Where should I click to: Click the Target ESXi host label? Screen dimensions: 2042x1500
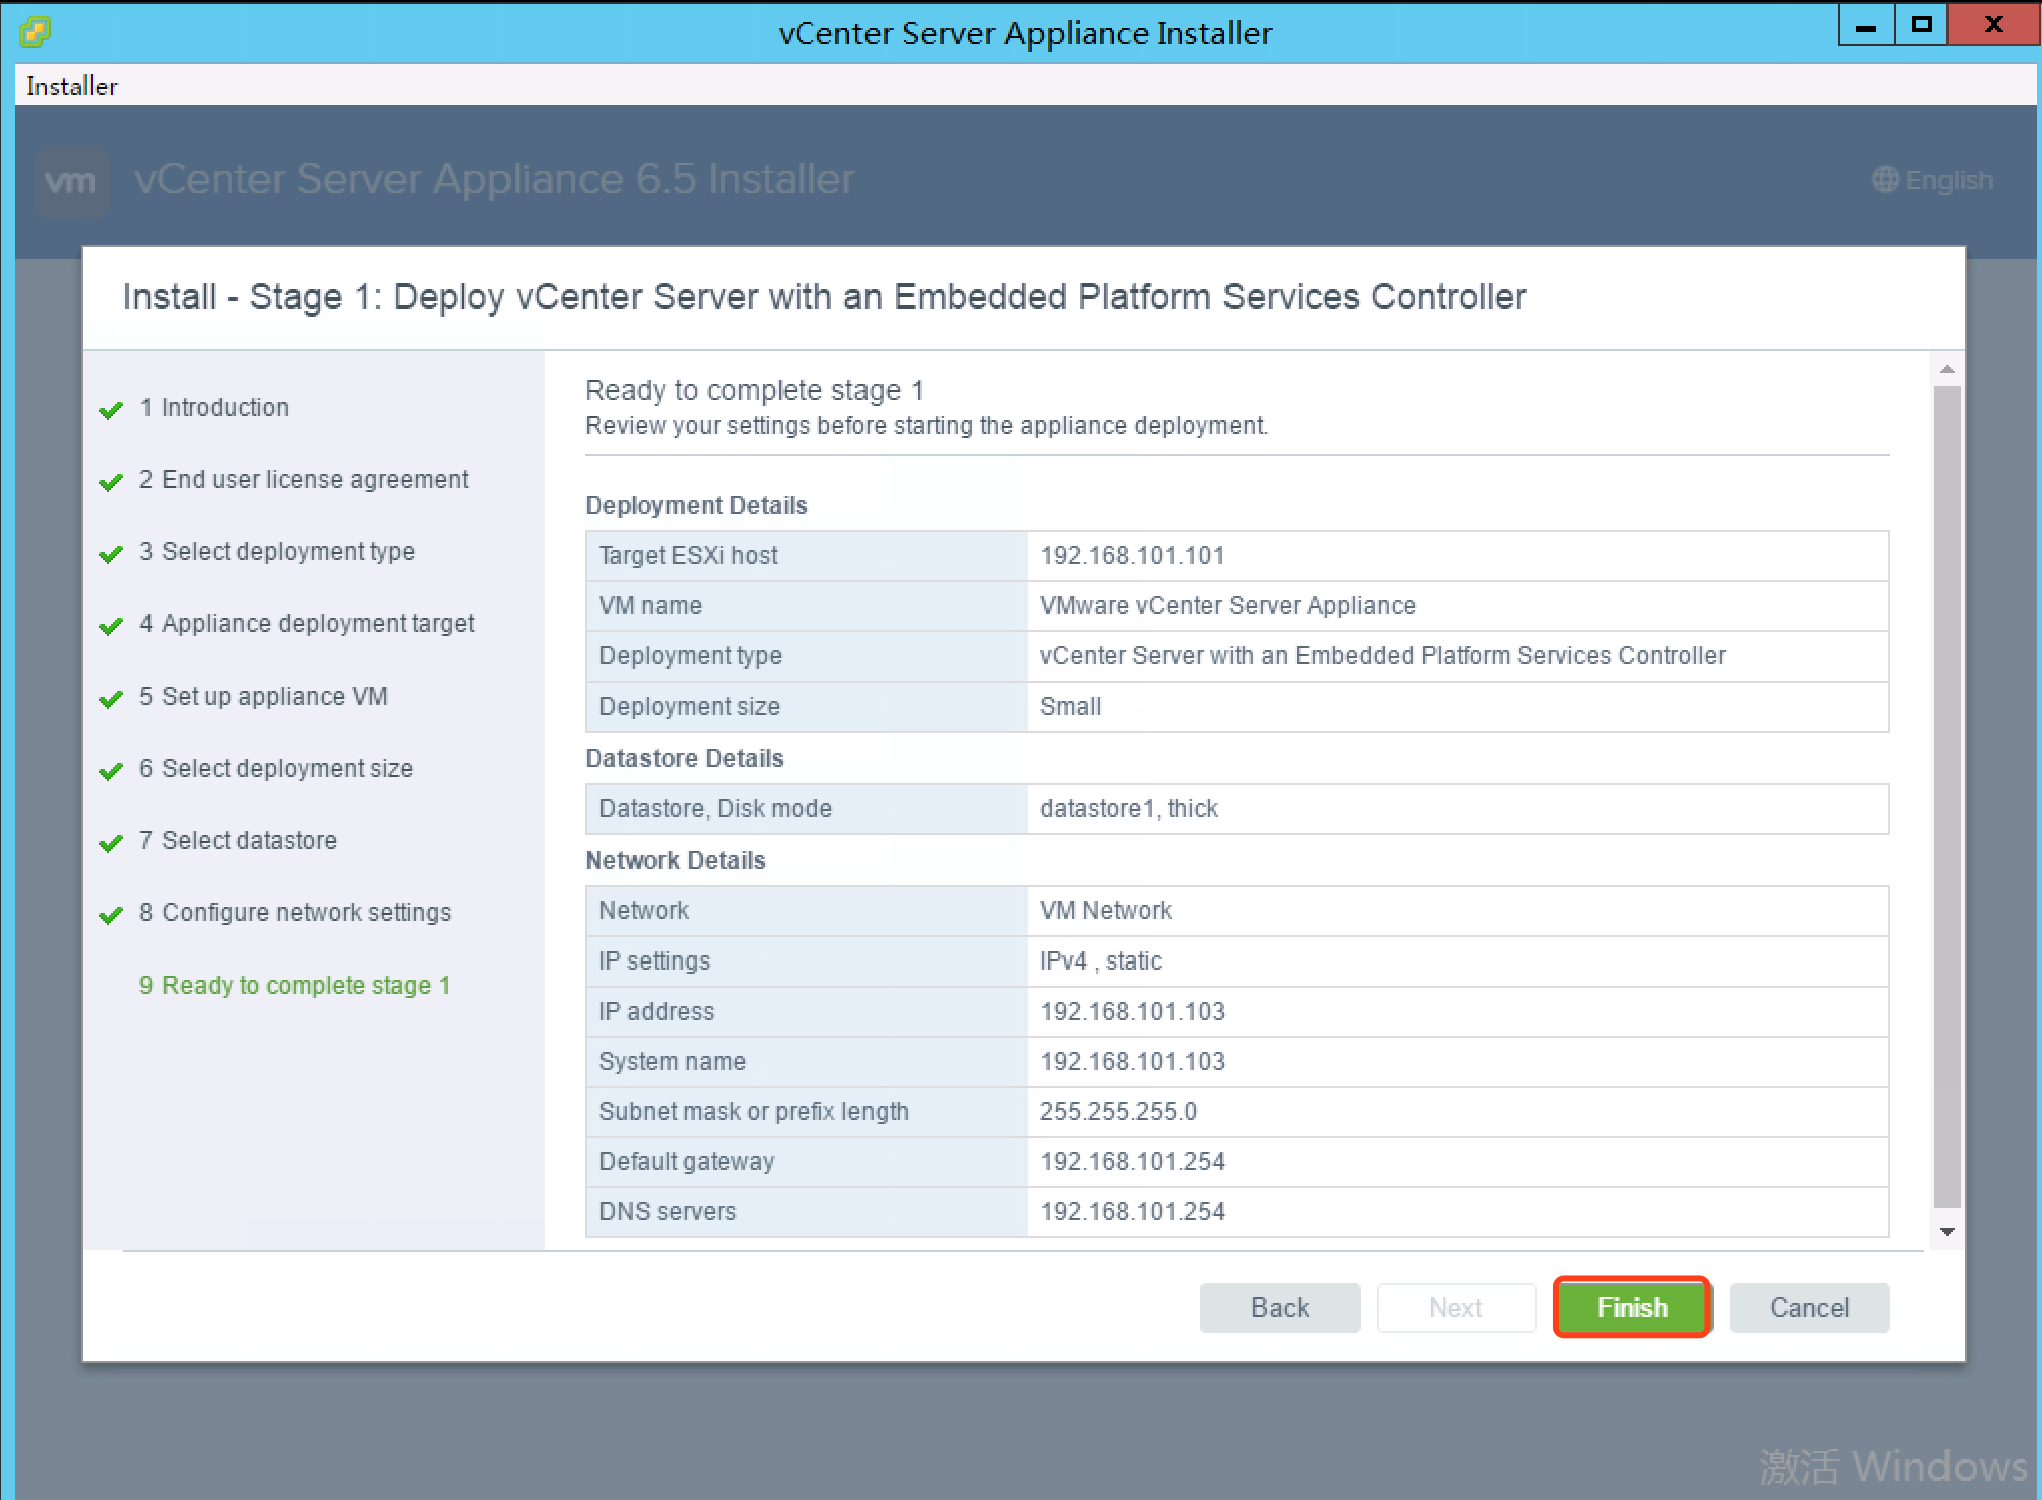(x=688, y=555)
